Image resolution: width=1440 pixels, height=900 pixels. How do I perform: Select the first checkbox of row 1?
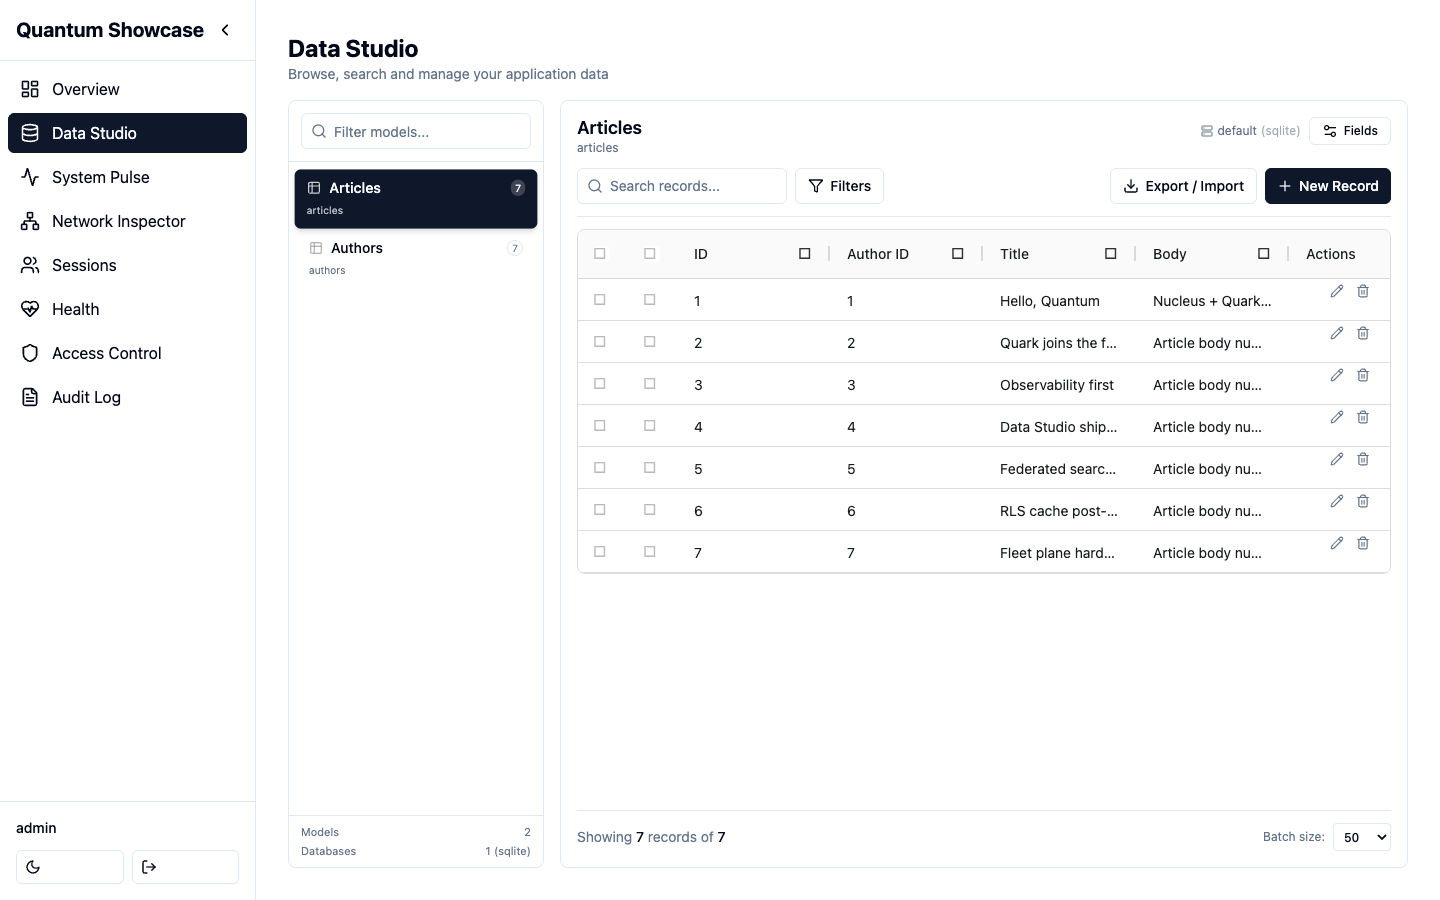click(x=600, y=300)
